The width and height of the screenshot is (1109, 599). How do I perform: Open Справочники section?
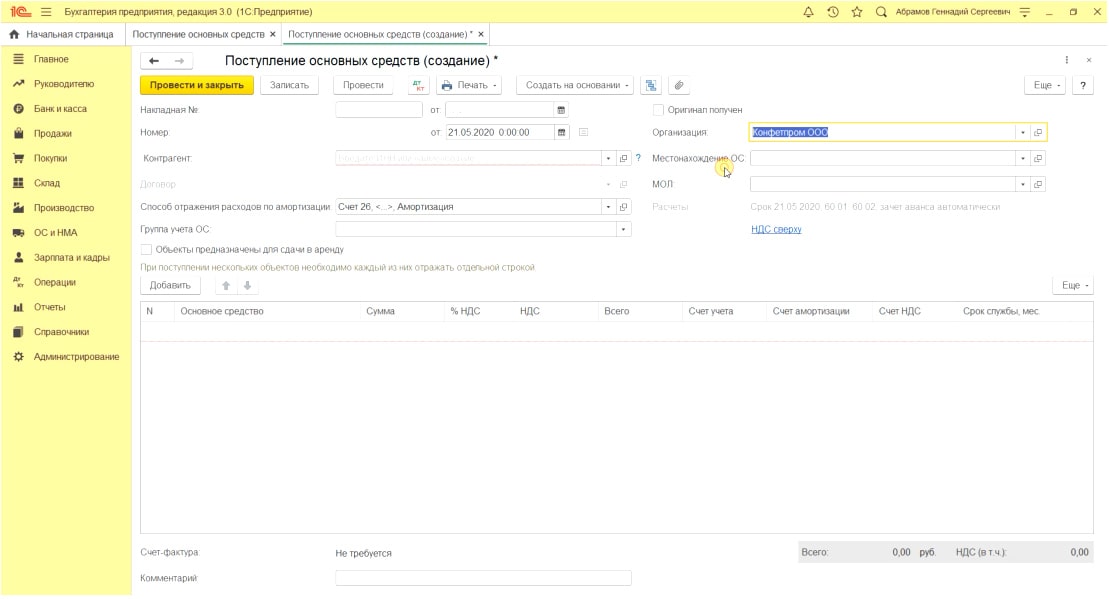[x=62, y=332]
